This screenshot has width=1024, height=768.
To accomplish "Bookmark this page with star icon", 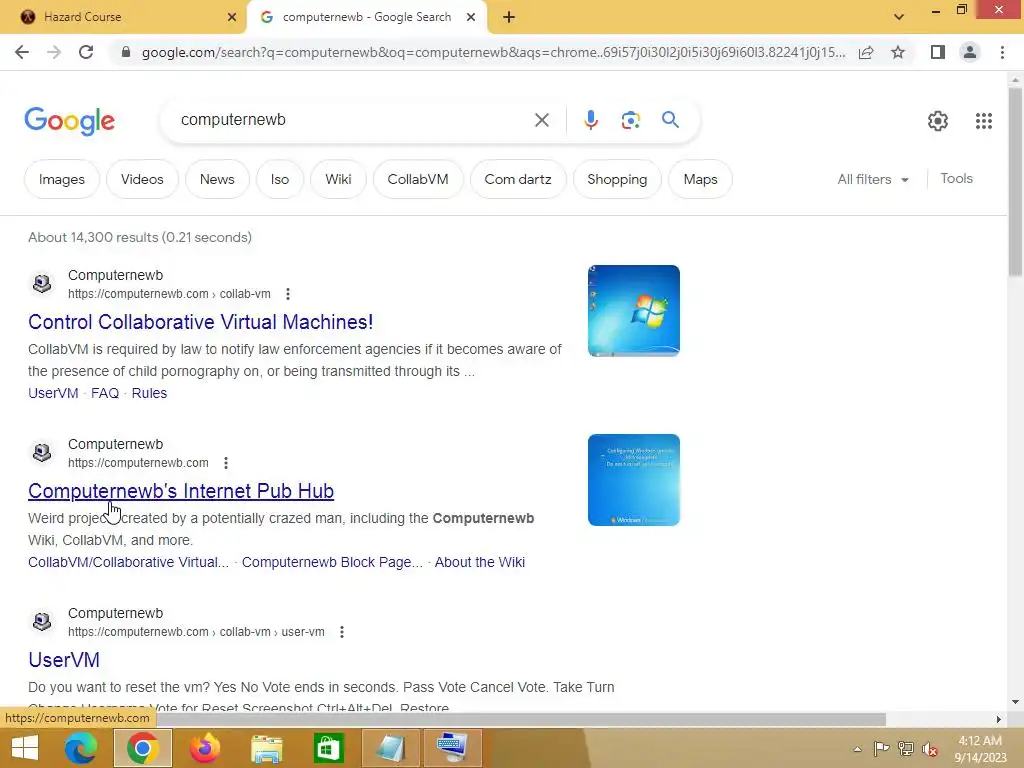I will (898, 52).
